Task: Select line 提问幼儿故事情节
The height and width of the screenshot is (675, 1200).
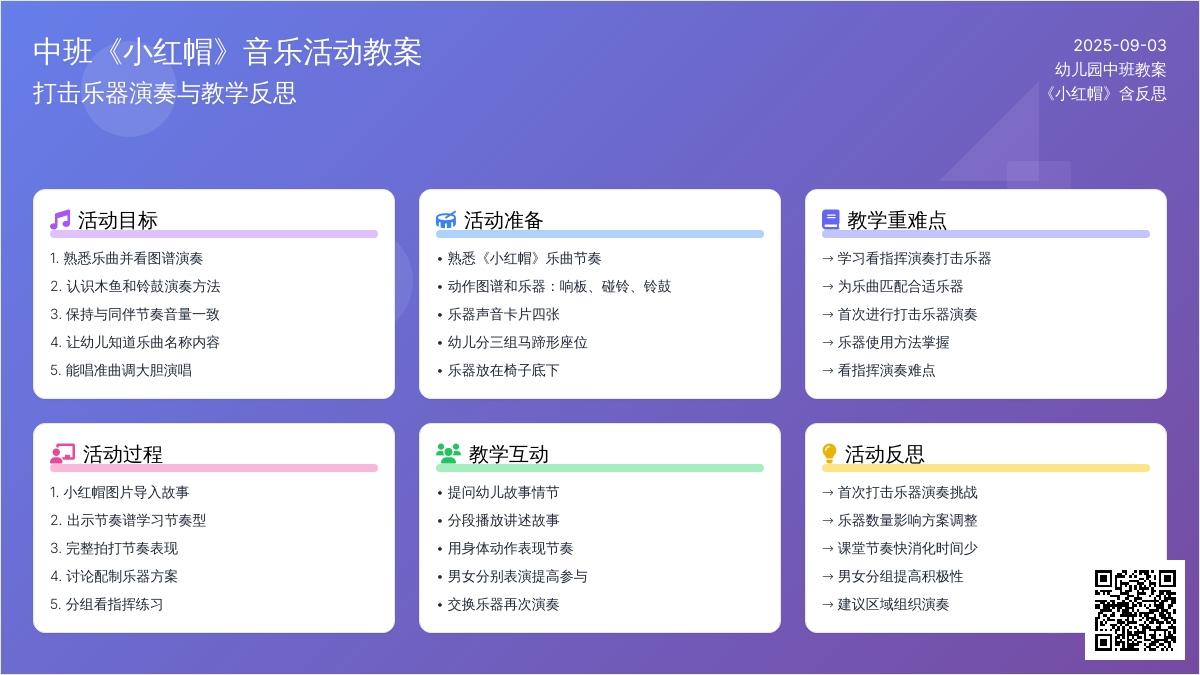Action: click(498, 492)
